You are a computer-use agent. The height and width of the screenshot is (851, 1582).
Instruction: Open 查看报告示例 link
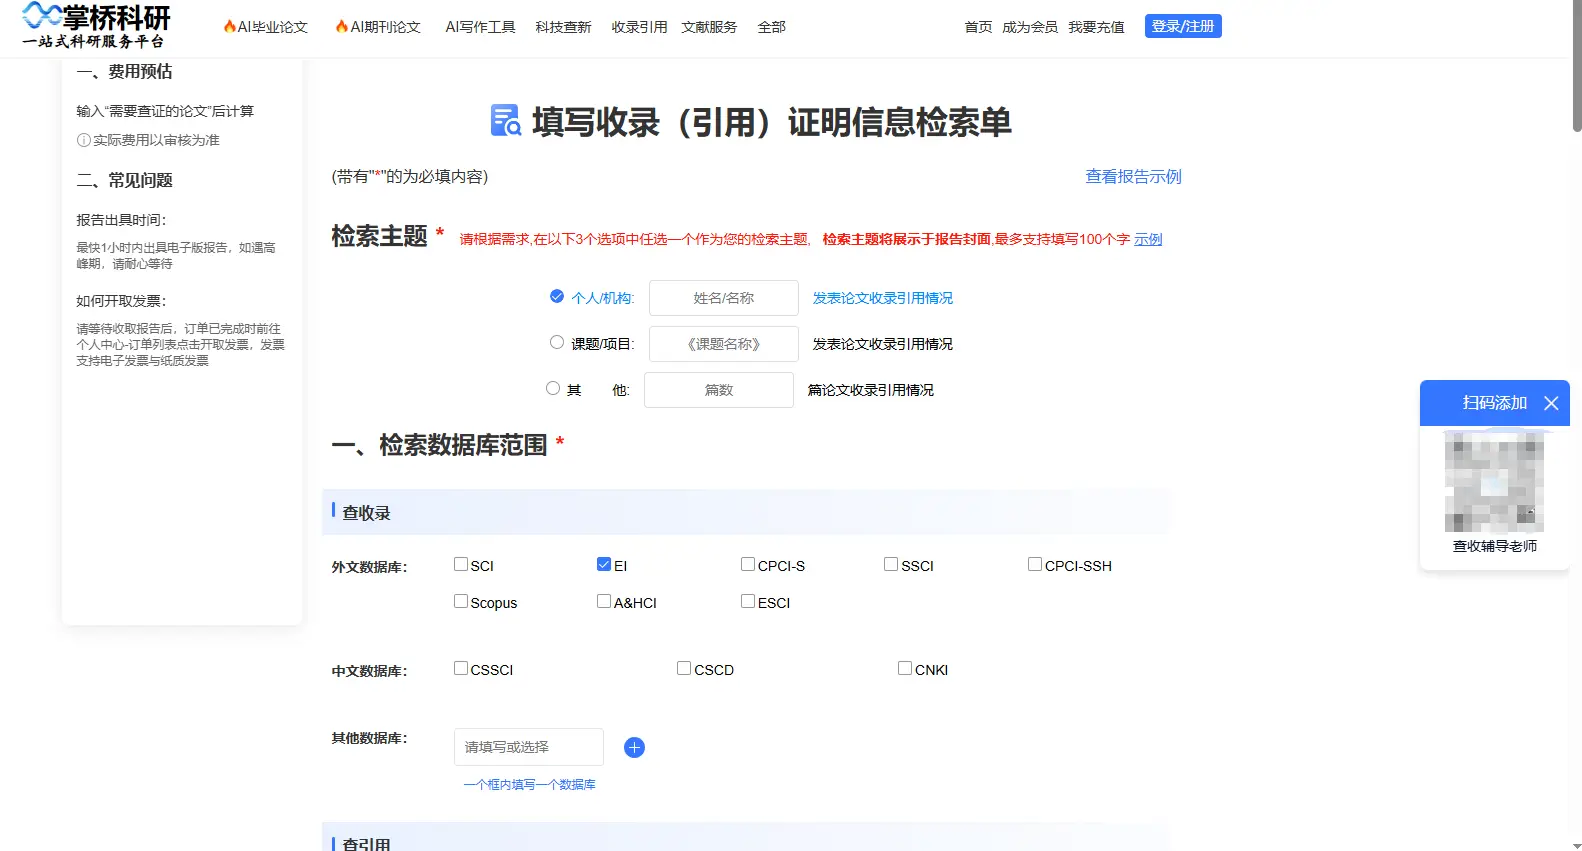[1133, 176]
